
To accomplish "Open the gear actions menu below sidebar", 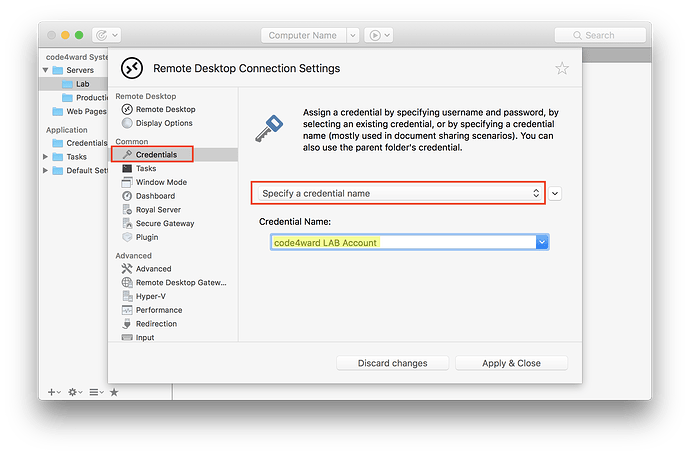I will click(x=73, y=392).
